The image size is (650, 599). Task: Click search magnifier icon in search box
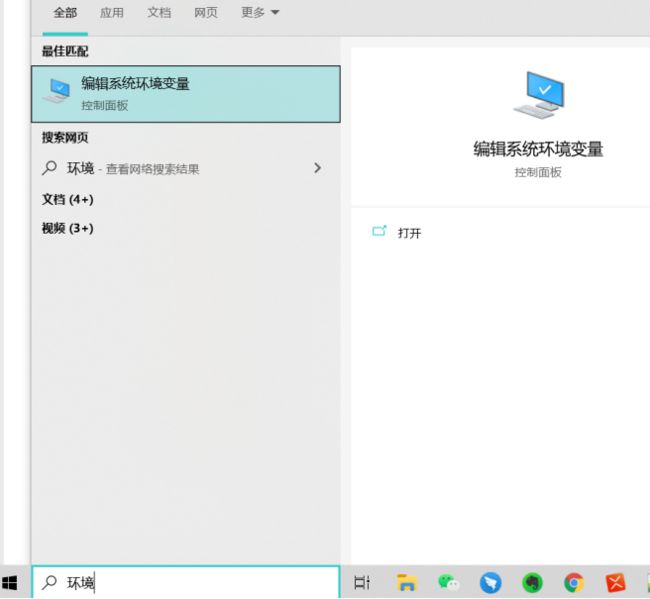[x=49, y=582]
